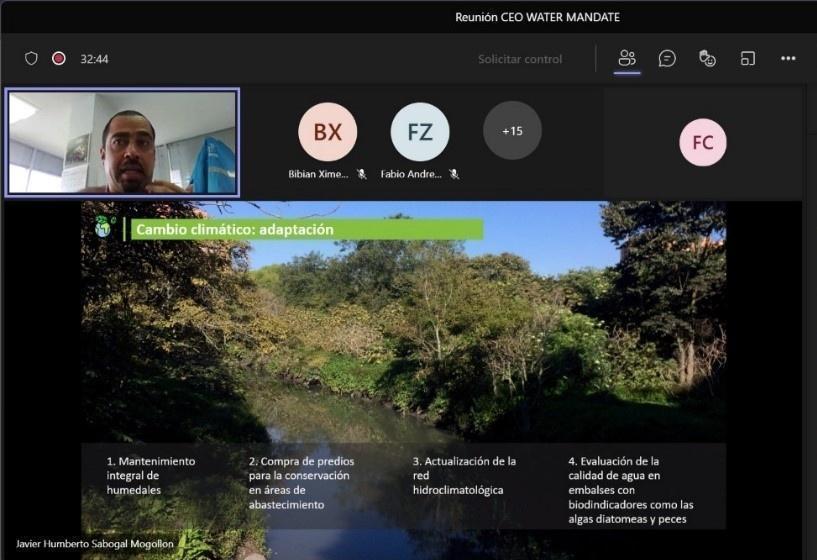
Task: Click the presenter's video thumbnail
Action: click(x=122, y=142)
